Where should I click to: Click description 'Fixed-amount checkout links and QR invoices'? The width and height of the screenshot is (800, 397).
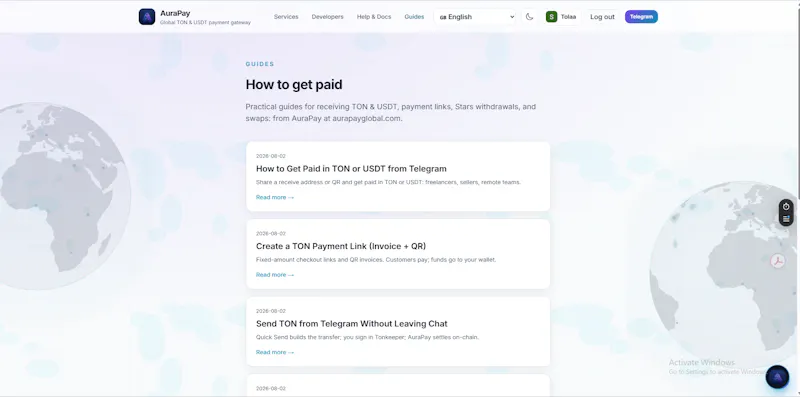(376, 260)
